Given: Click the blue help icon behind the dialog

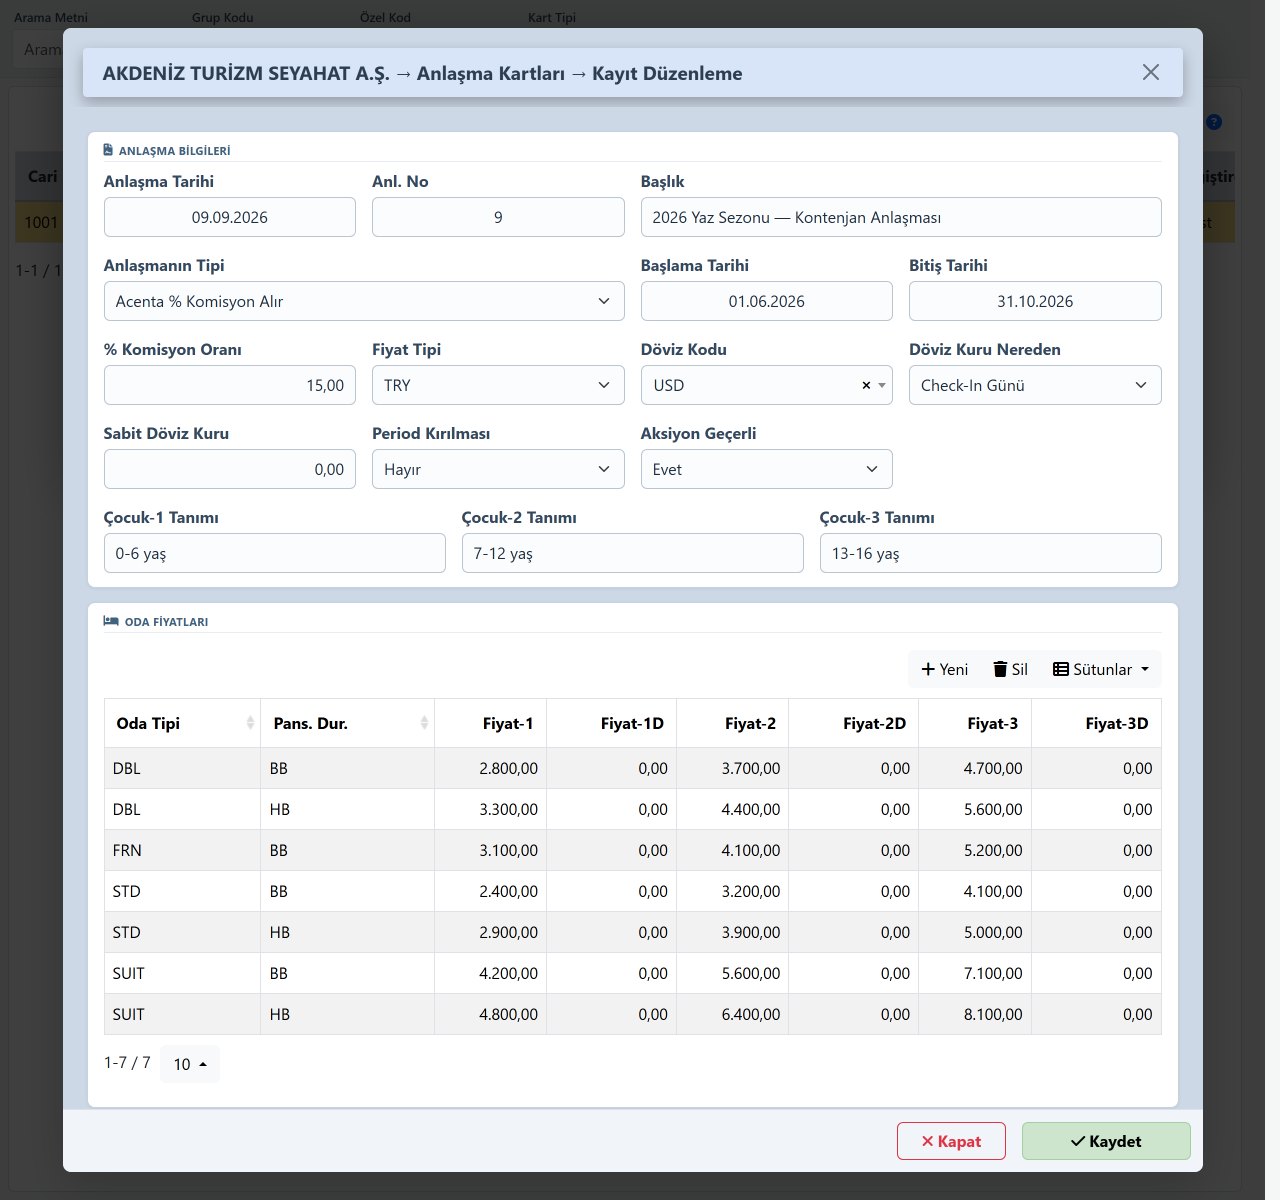Looking at the screenshot, I should point(1214,122).
